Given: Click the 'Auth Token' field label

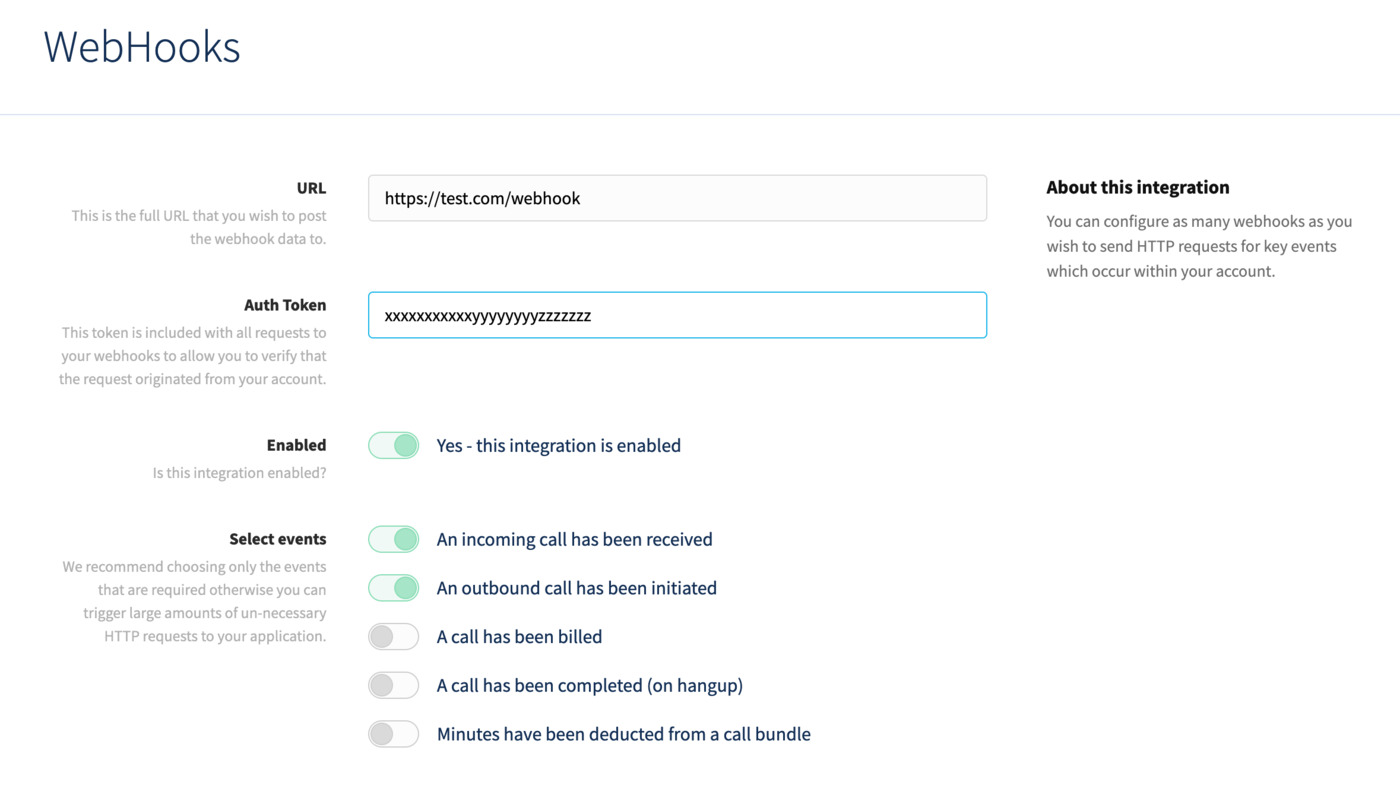Looking at the screenshot, I should click(285, 305).
